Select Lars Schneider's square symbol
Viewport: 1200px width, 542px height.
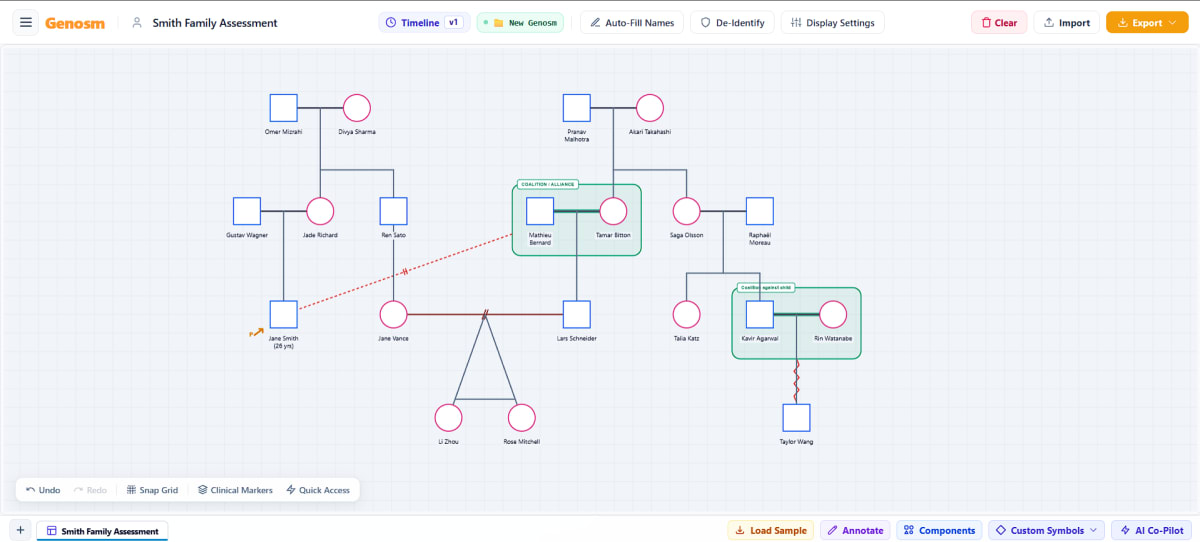pyautogui.click(x=577, y=314)
